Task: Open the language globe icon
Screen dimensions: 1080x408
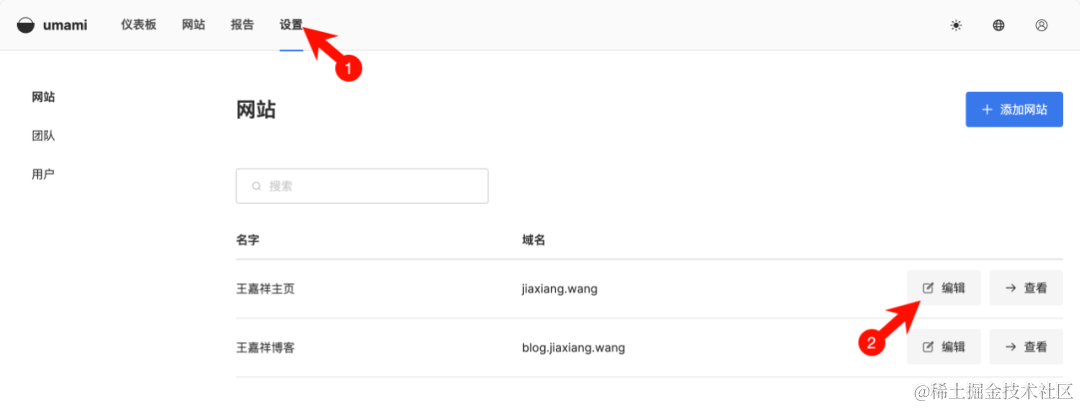Action: click(x=998, y=26)
